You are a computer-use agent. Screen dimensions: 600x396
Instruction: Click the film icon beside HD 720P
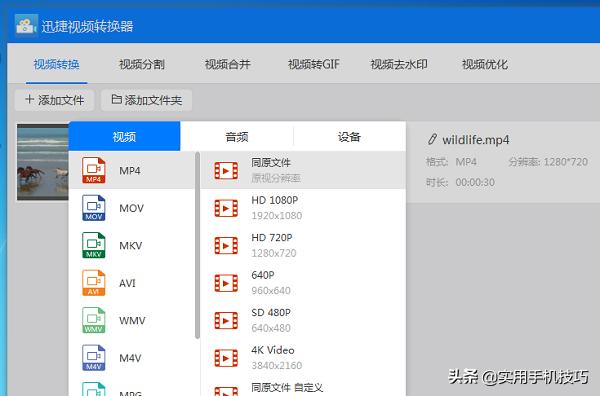226,246
